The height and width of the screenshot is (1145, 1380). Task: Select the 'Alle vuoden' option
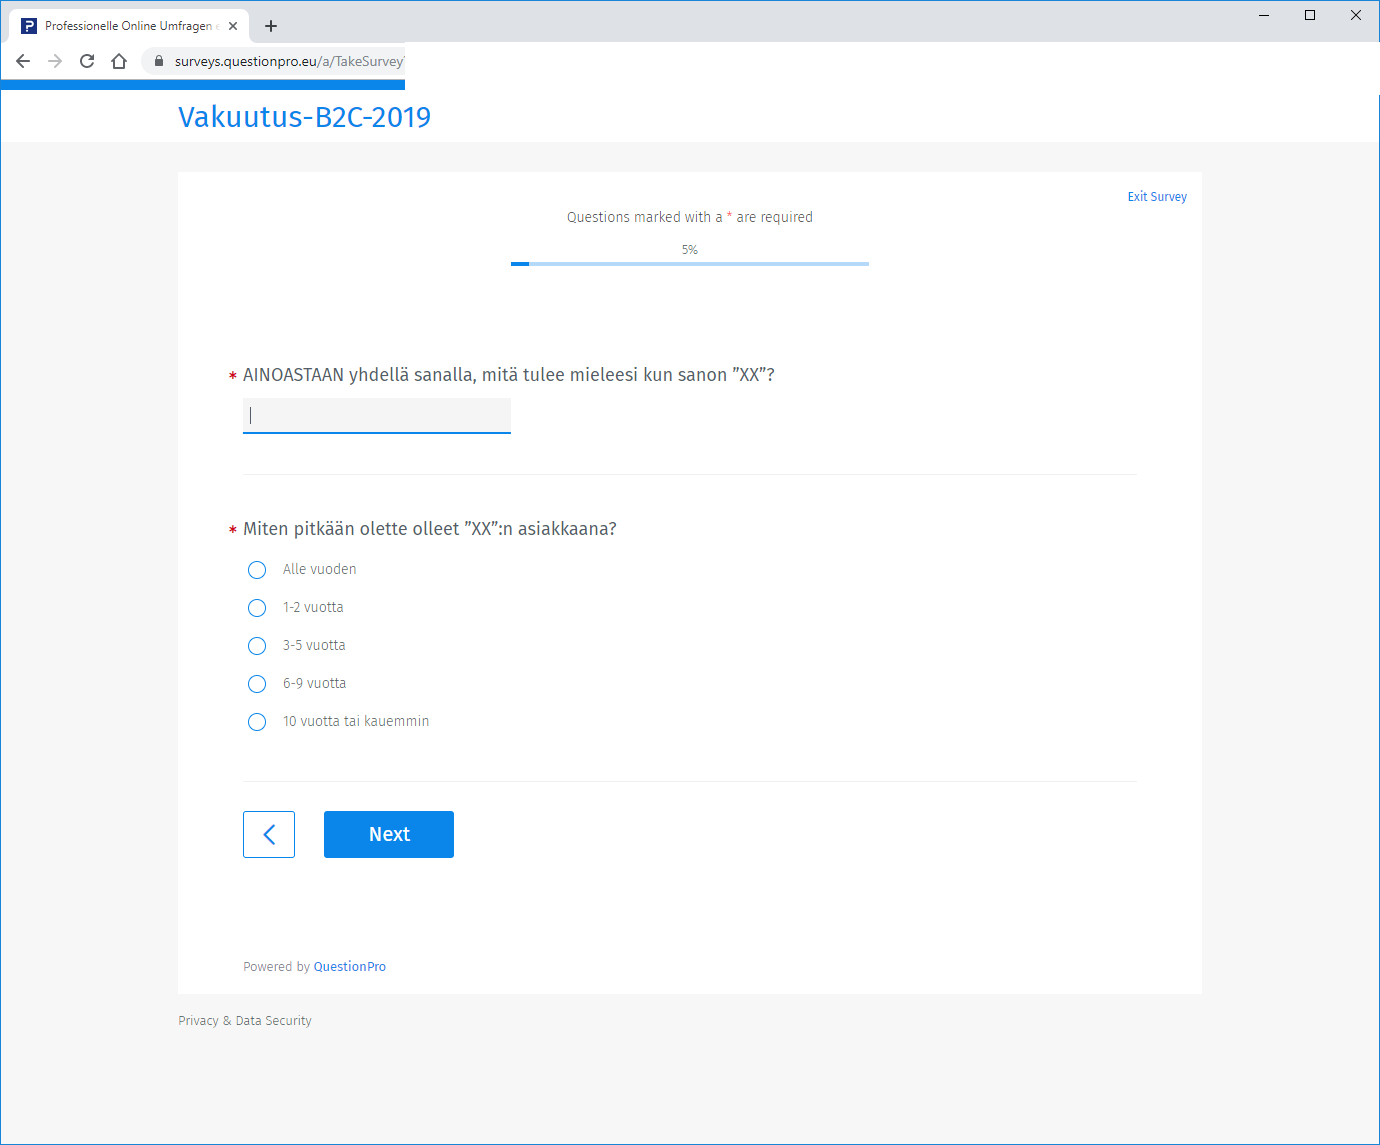(x=257, y=570)
